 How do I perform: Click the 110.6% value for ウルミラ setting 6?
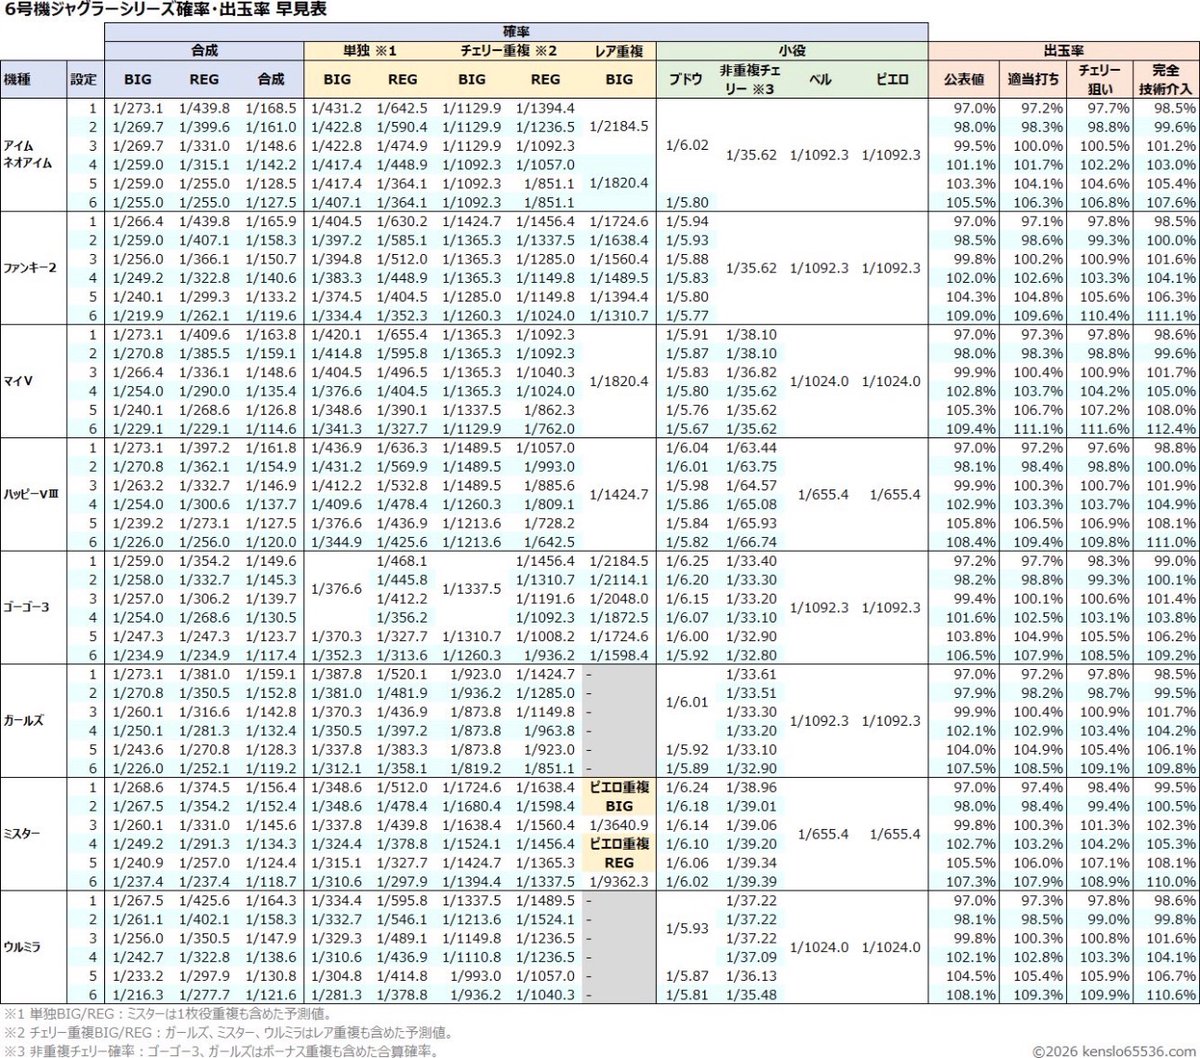[1169, 995]
